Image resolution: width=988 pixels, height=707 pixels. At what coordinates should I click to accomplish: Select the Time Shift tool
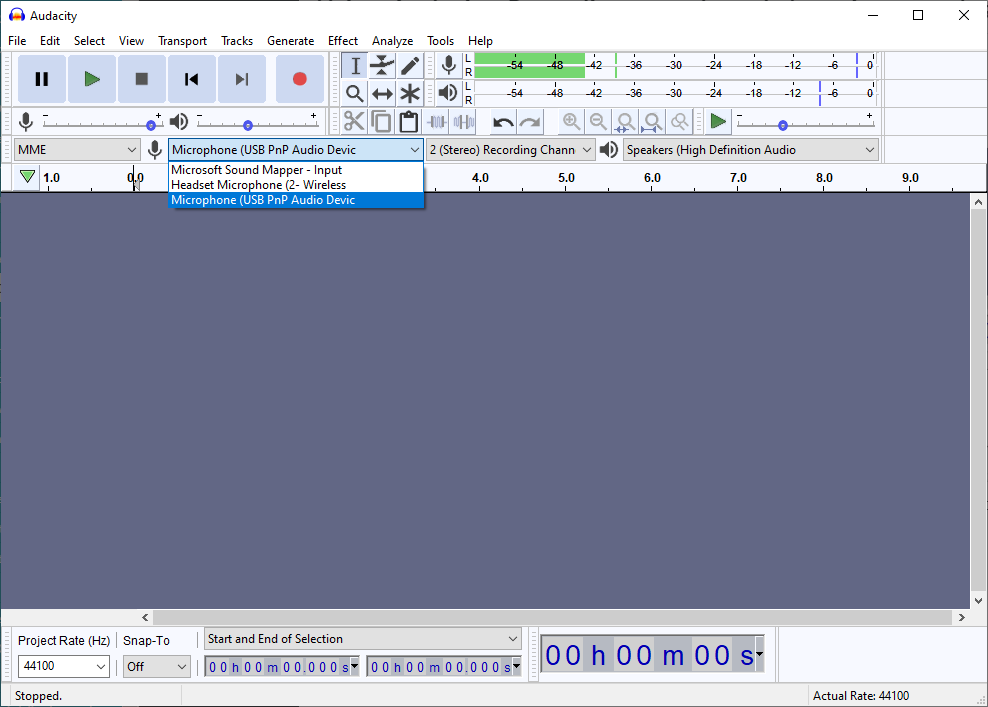click(382, 93)
